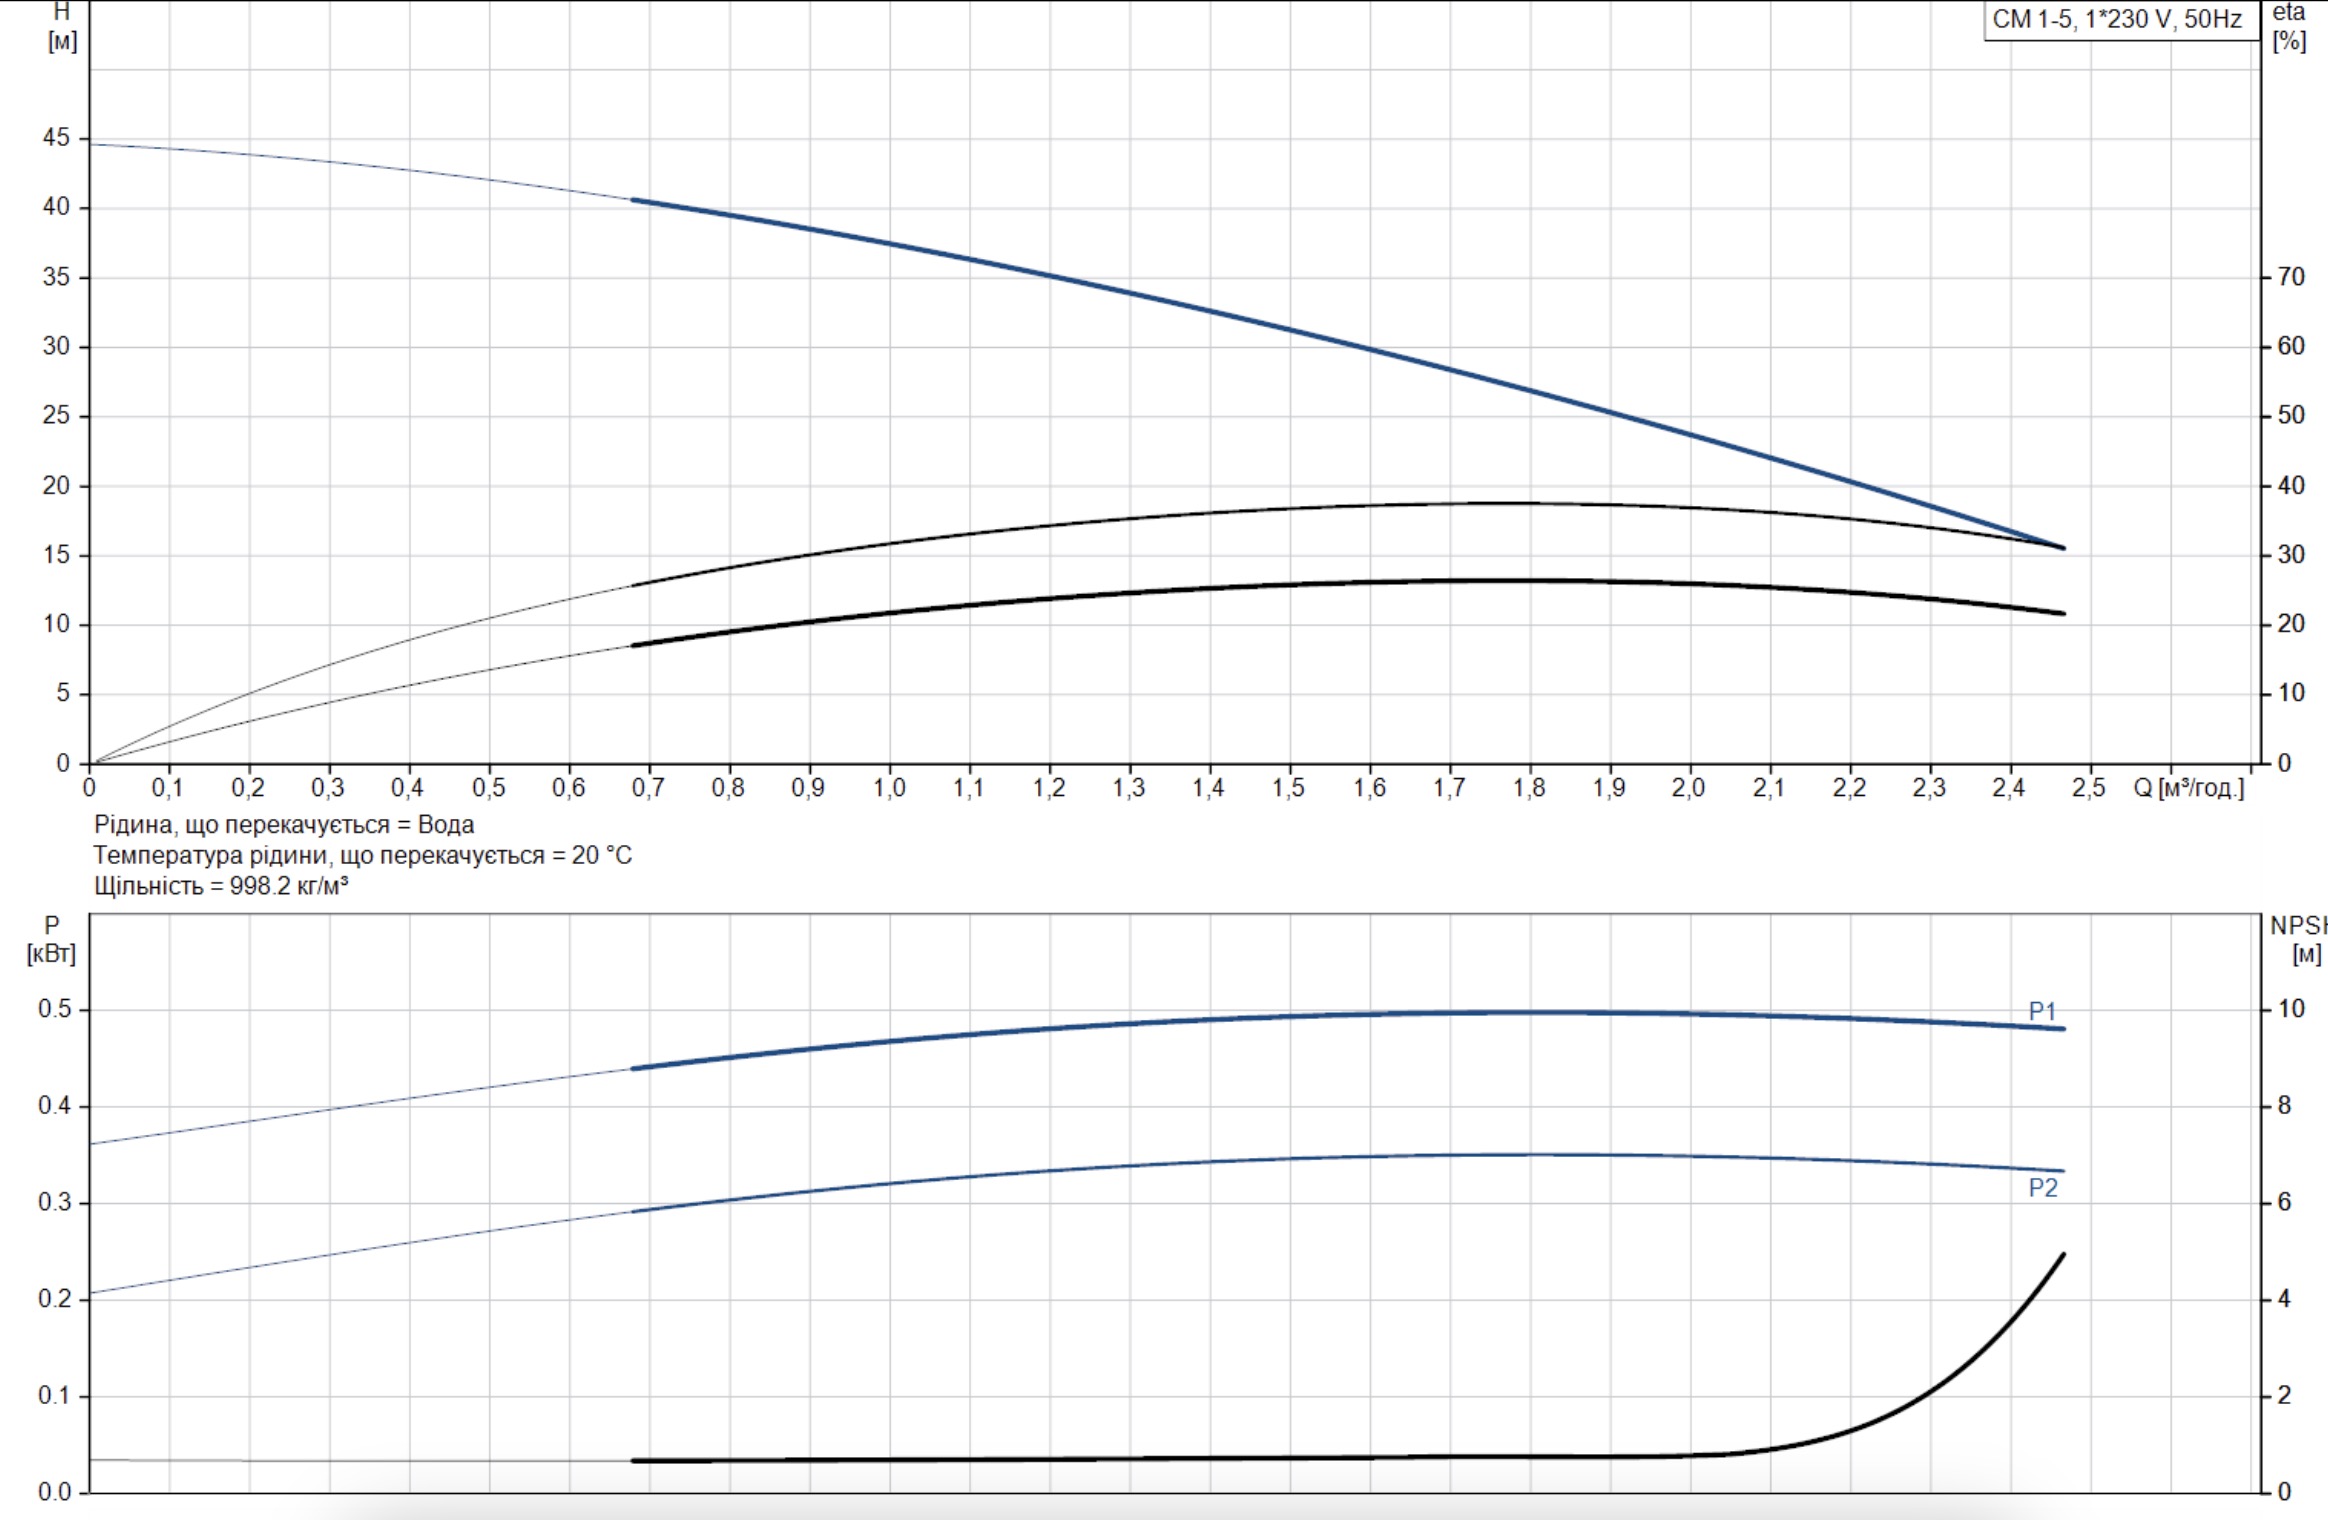
Task: Click the 6 value on the NPSH axis
Action: pyautogui.click(x=2283, y=1202)
